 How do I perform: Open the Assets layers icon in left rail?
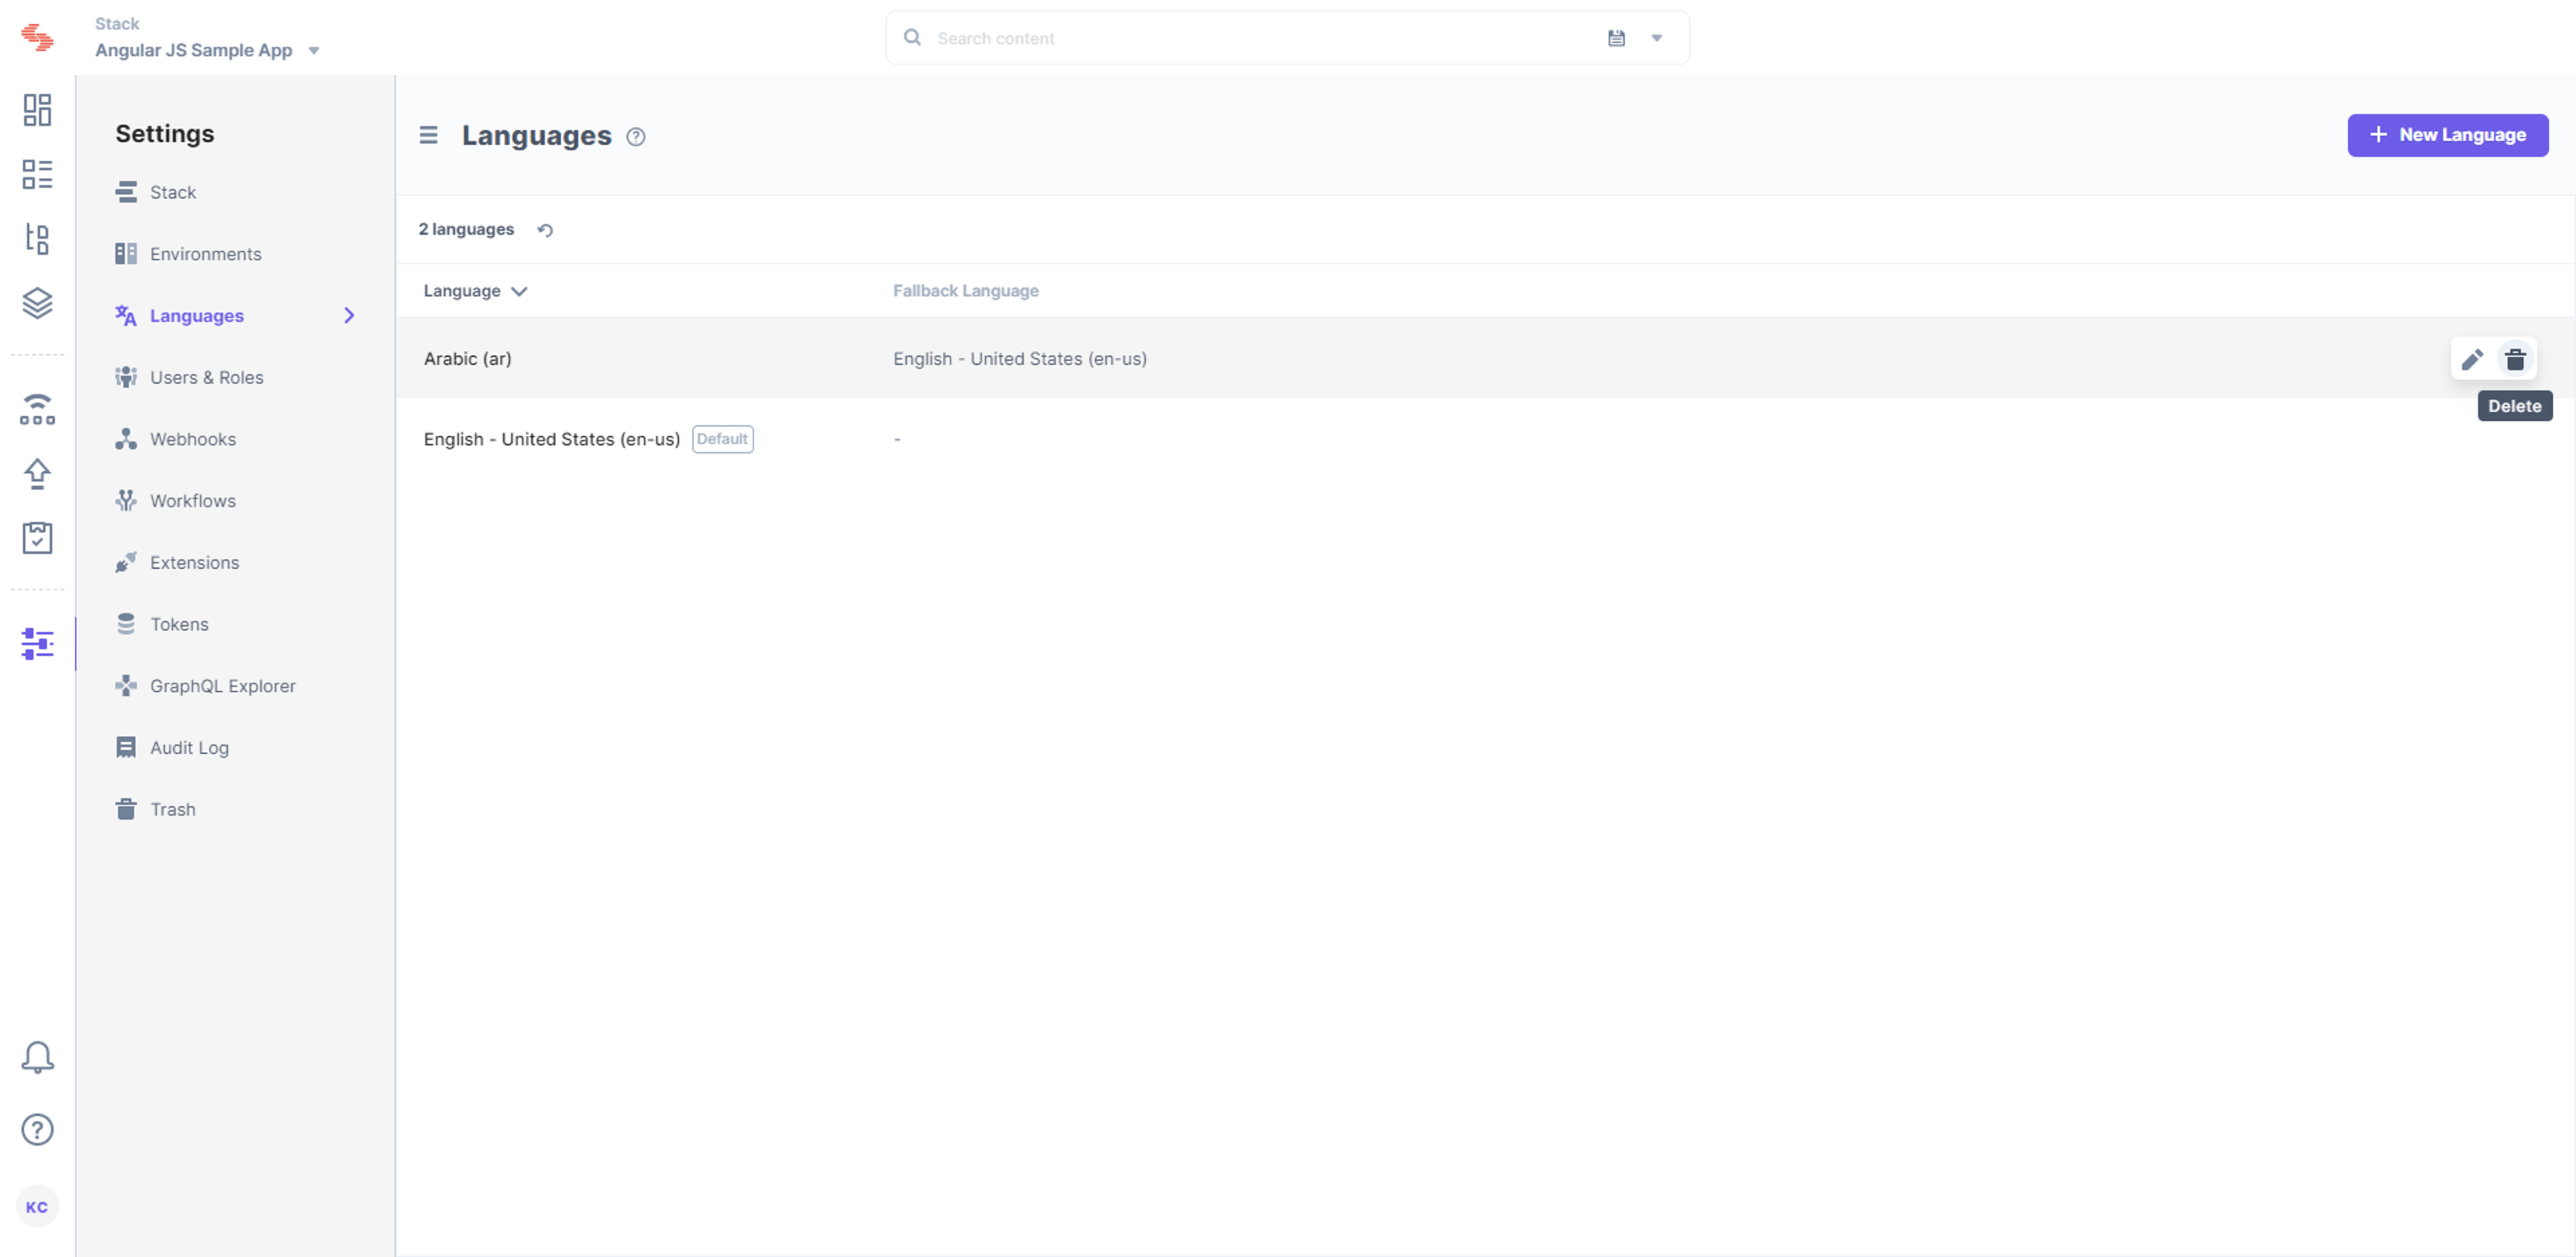(x=37, y=303)
